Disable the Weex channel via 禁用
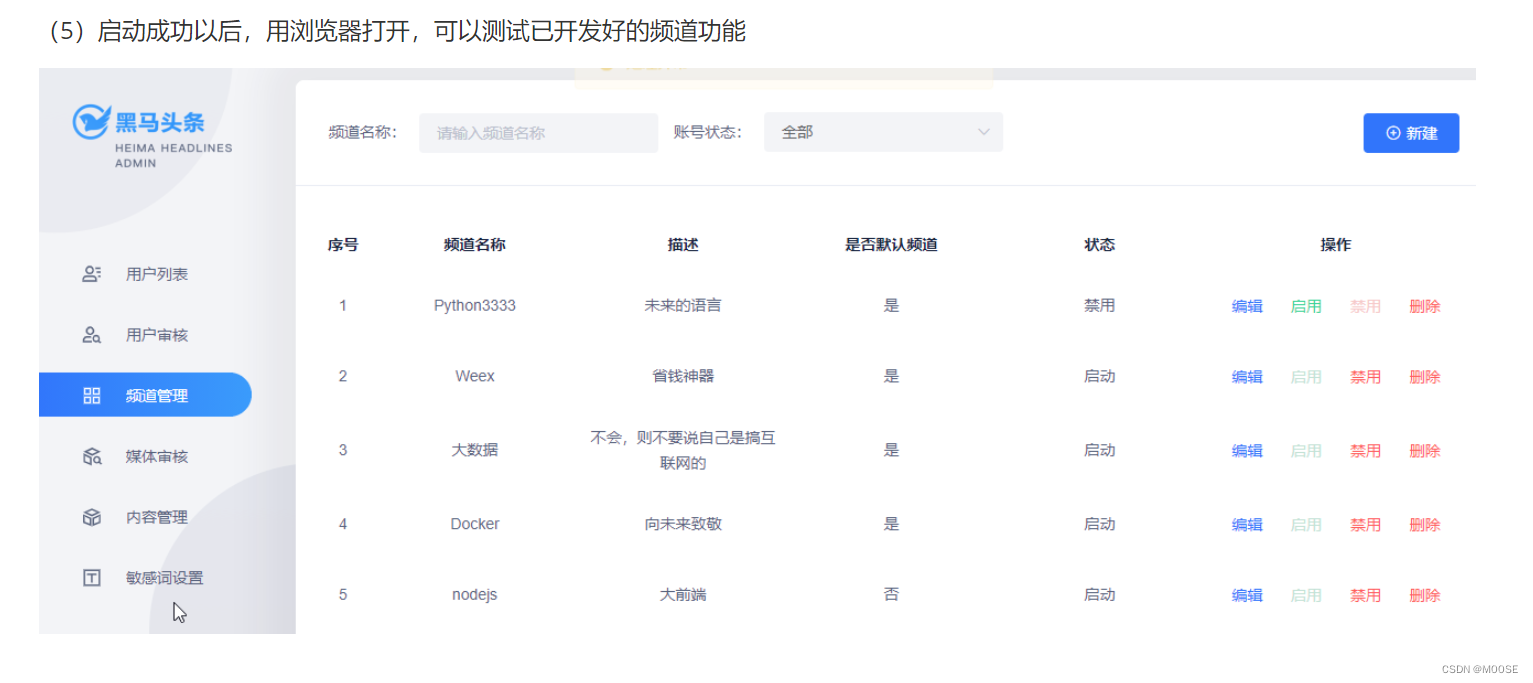1533x683 pixels. [1365, 377]
